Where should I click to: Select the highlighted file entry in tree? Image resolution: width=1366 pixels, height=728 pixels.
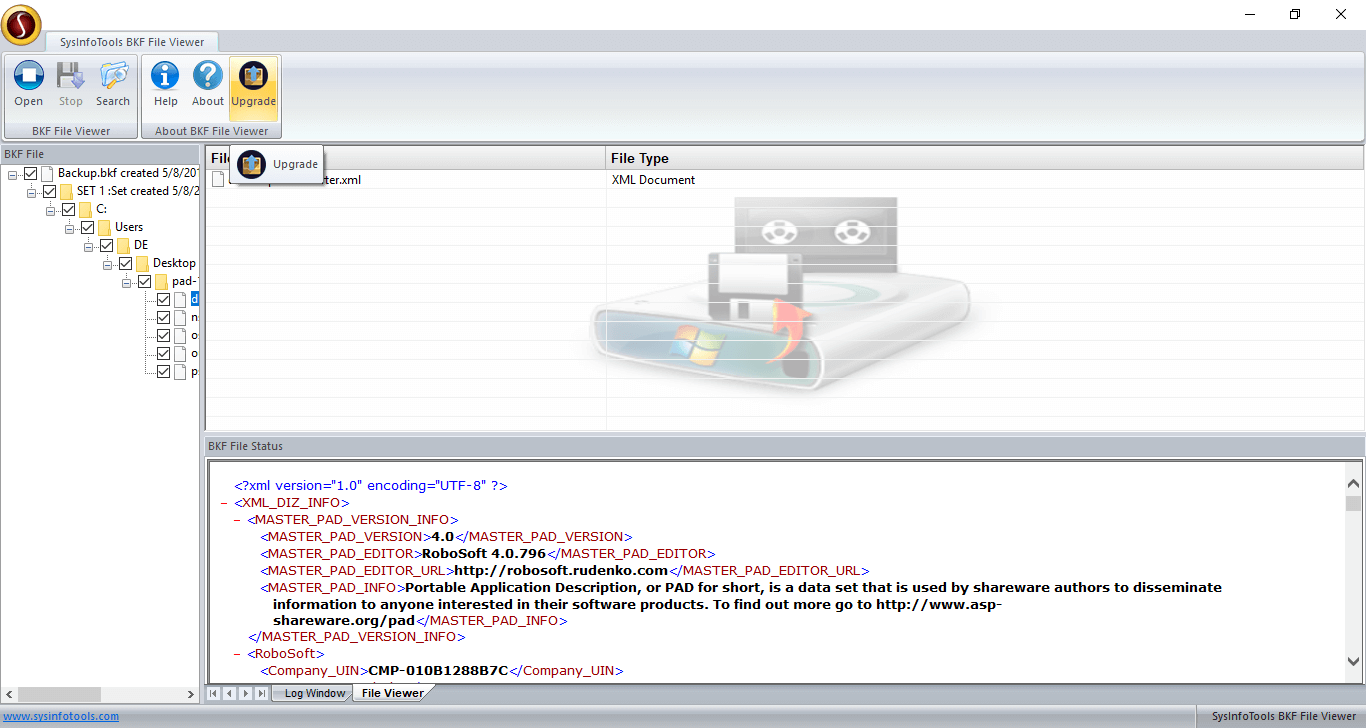coord(195,300)
